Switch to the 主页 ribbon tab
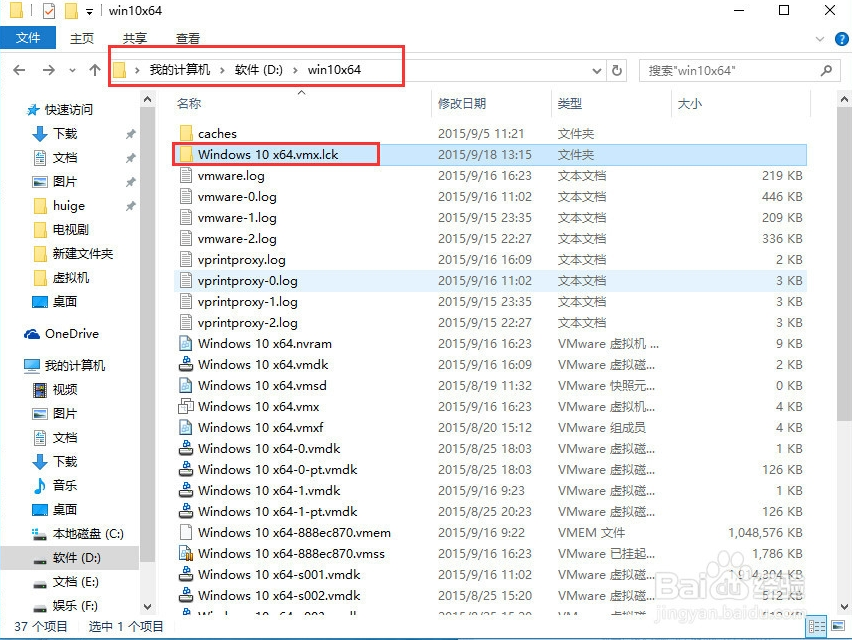Viewport: 852px width, 640px height. [x=82, y=38]
